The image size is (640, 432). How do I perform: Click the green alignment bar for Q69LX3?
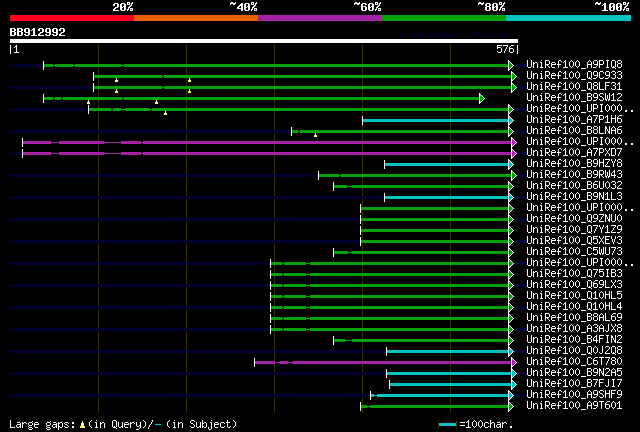389,286
